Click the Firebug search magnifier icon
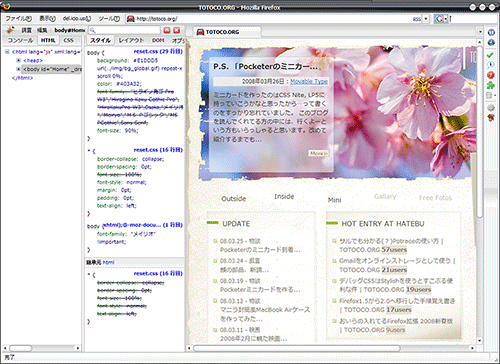 [93, 30]
